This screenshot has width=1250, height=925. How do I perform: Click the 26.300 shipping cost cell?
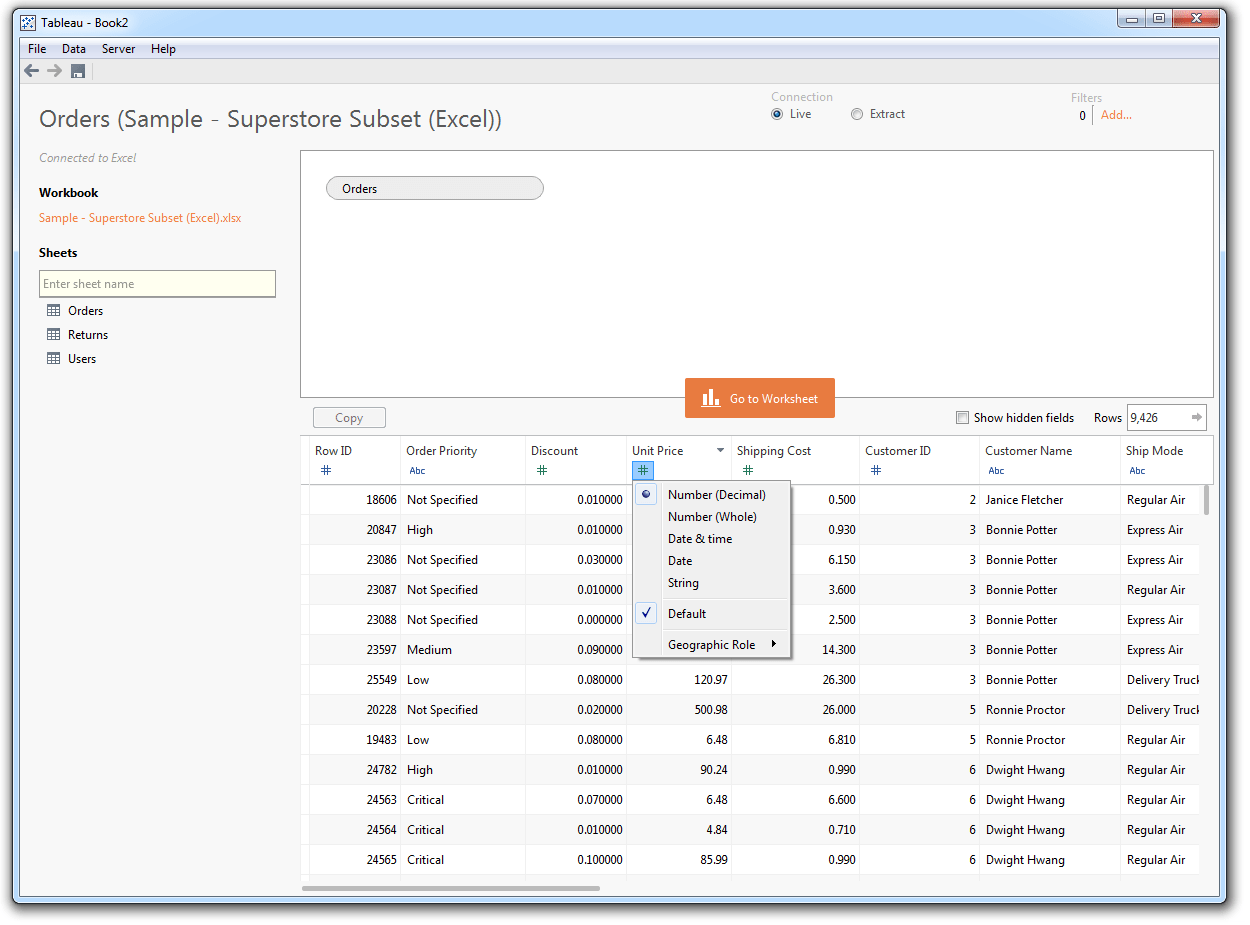tap(795, 679)
